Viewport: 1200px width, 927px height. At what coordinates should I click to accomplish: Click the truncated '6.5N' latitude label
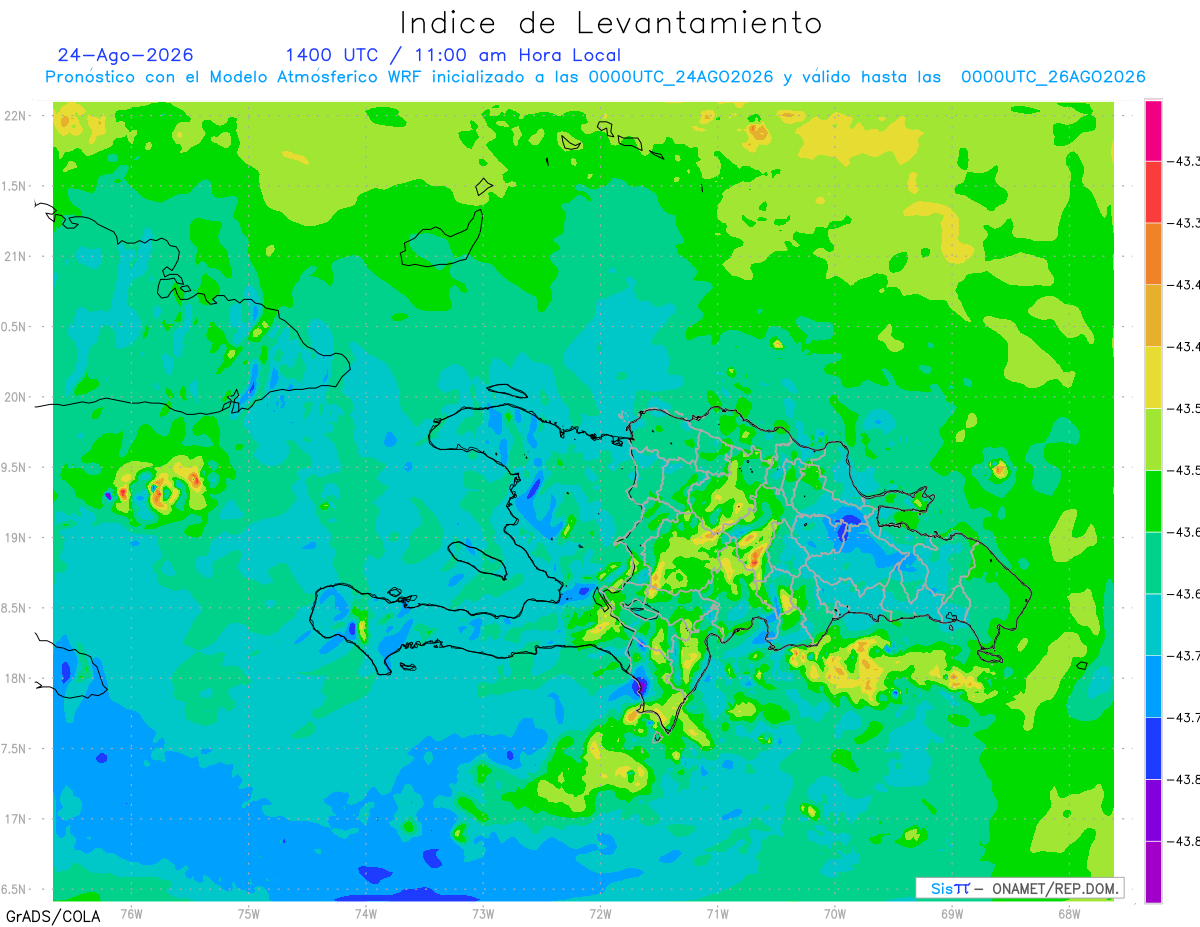(13, 890)
